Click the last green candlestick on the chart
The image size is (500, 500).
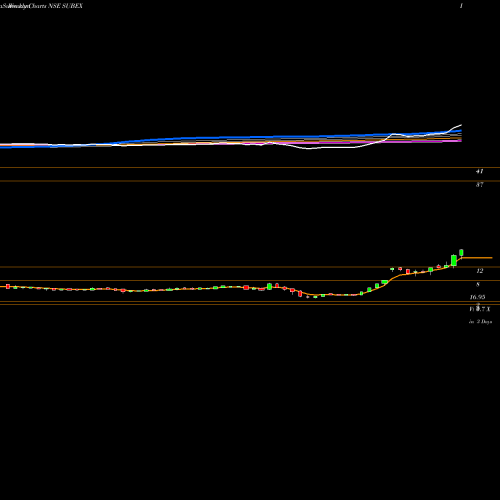(x=461, y=252)
